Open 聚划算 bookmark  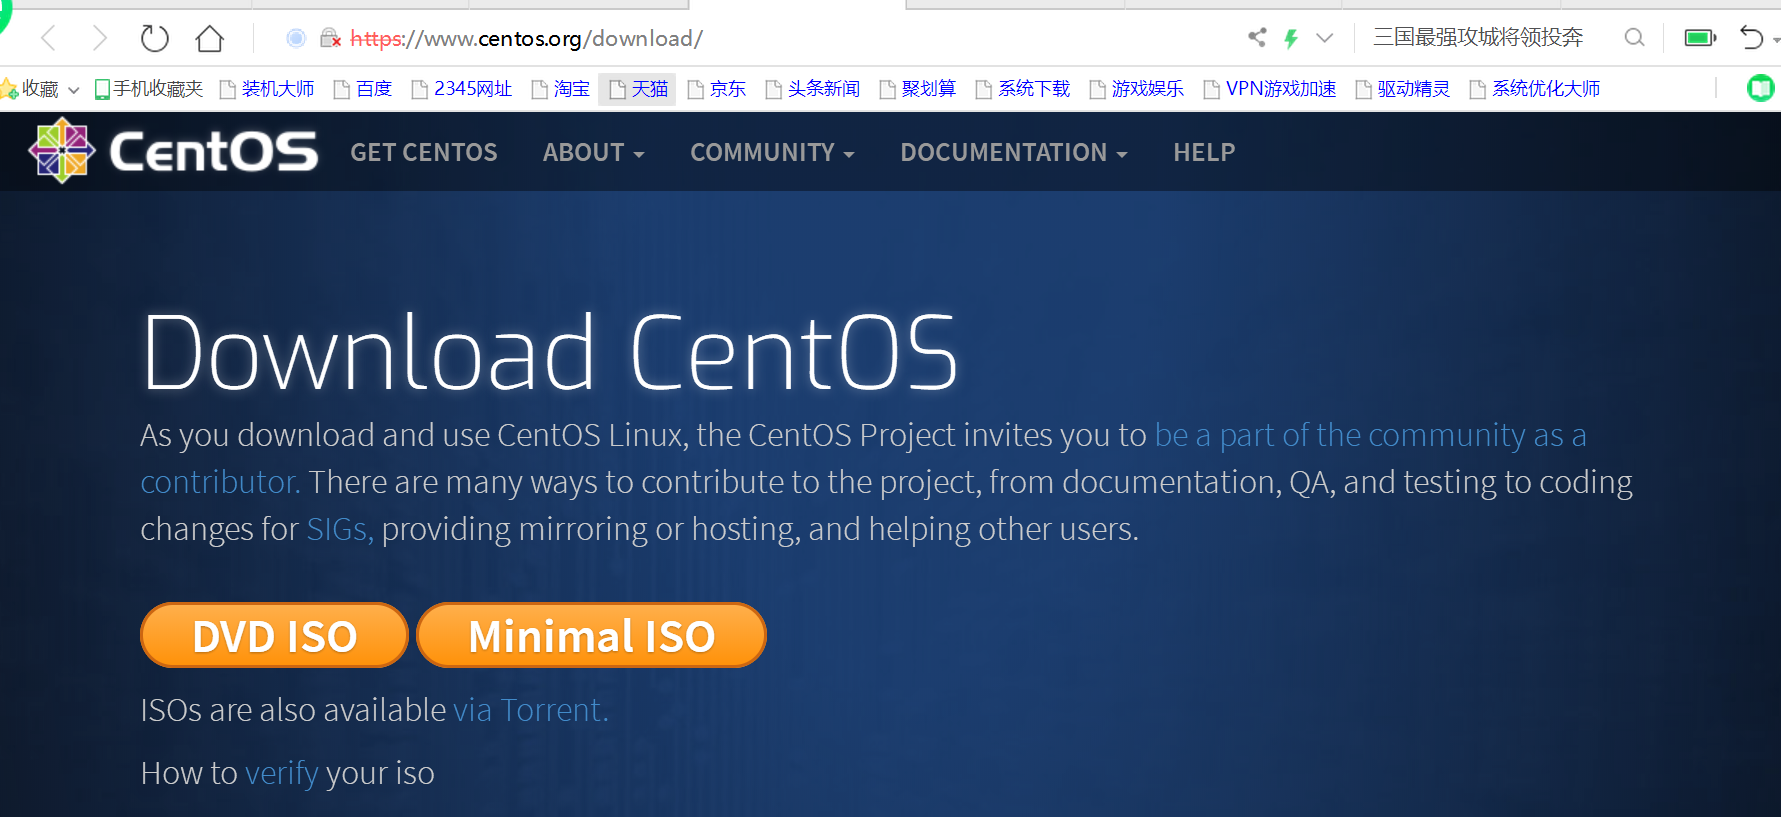[x=918, y=89]
